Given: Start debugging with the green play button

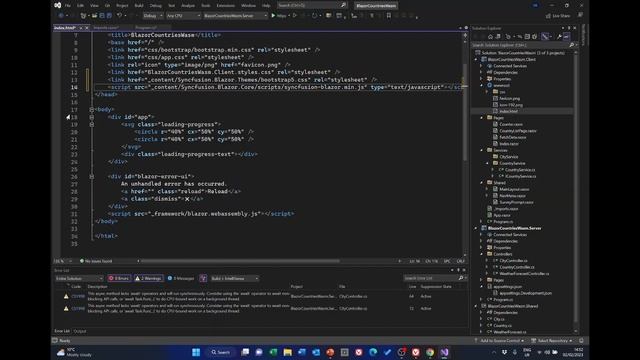Looking at the screenshot, I should (273, 16).
